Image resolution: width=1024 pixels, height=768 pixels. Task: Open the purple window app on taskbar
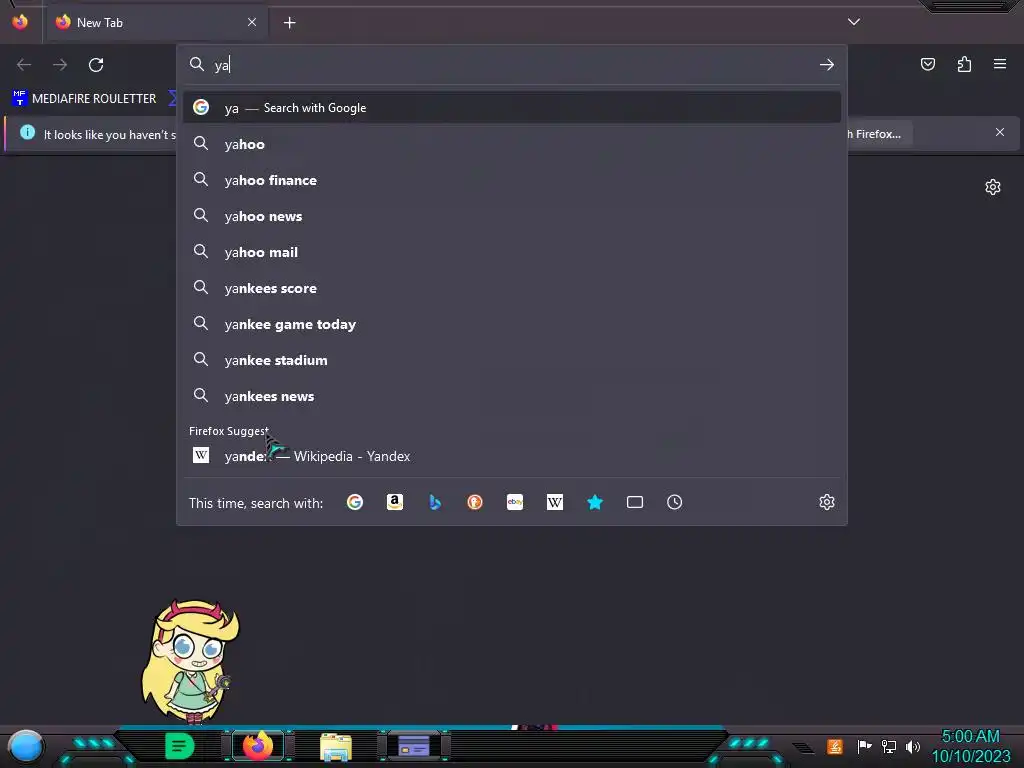pyautogui.click(x=413, y=746)
